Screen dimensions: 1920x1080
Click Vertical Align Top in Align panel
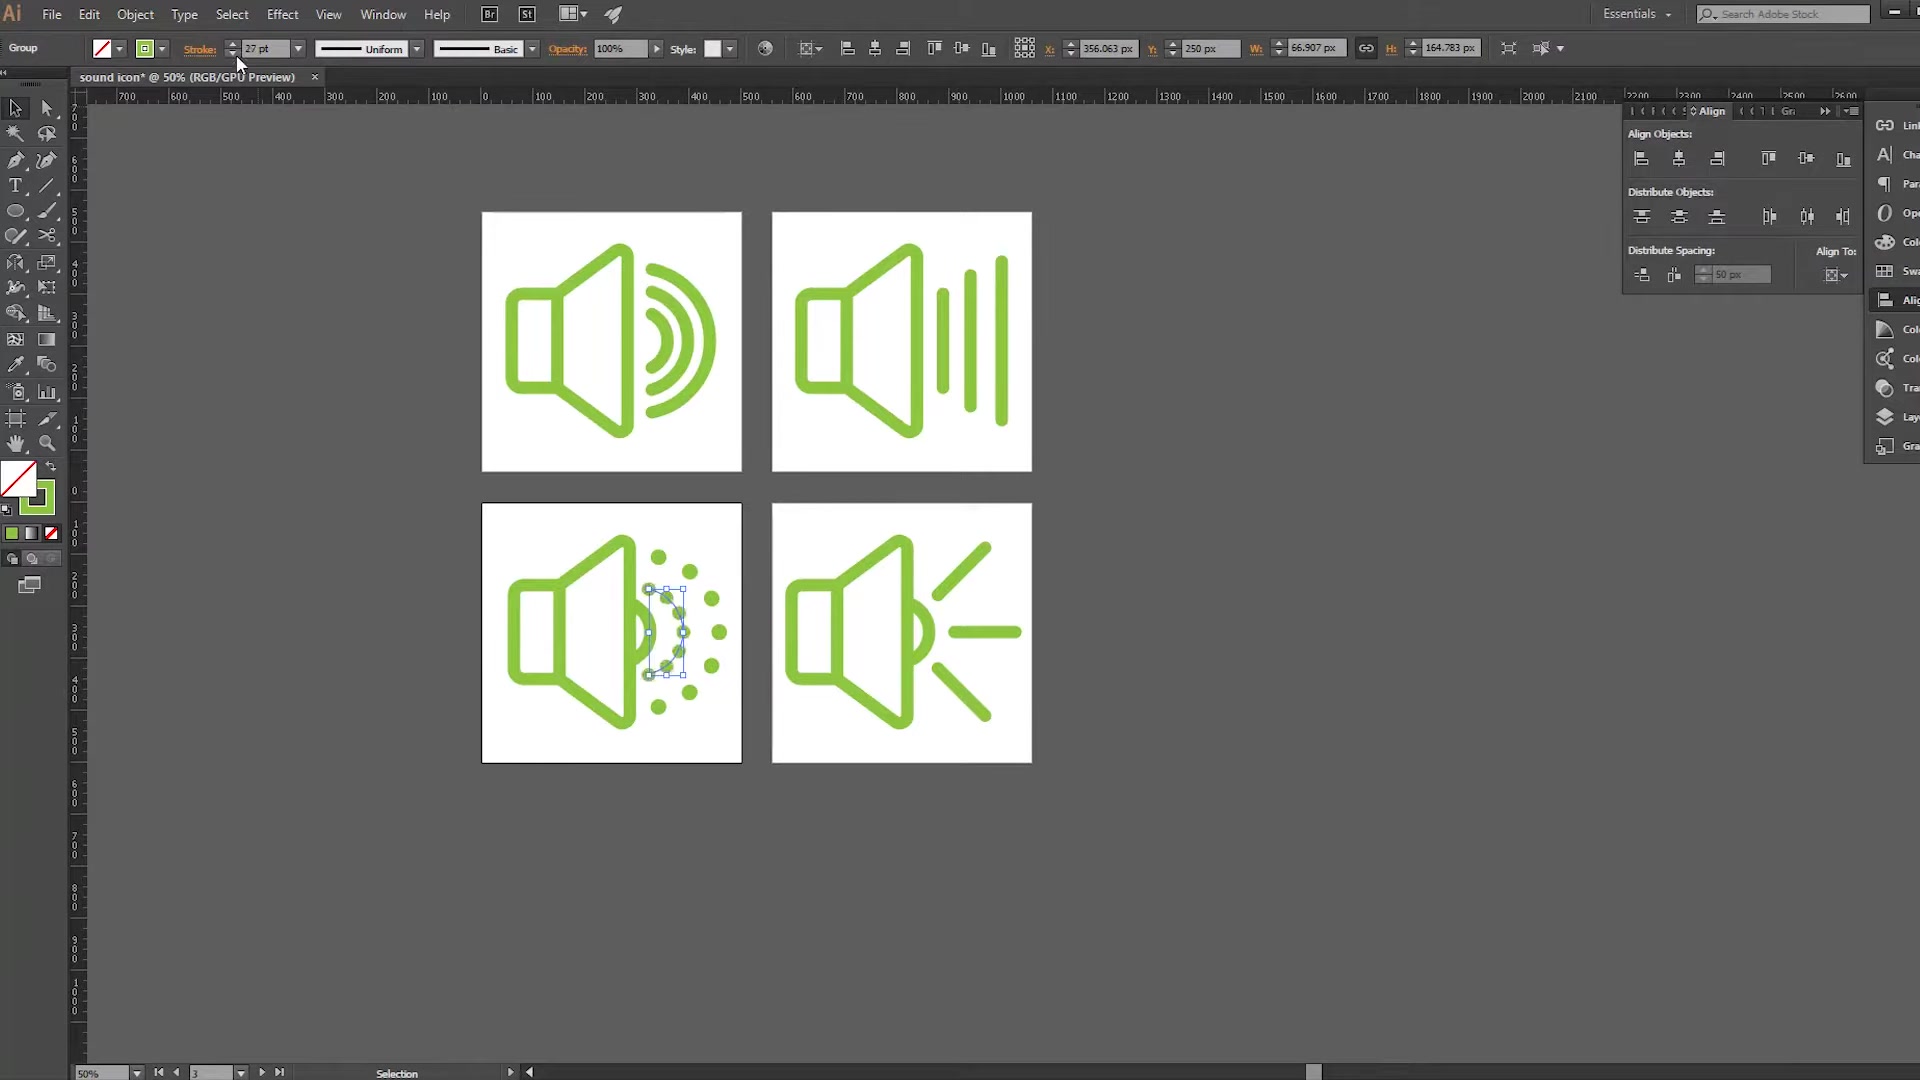point(1768,159)
